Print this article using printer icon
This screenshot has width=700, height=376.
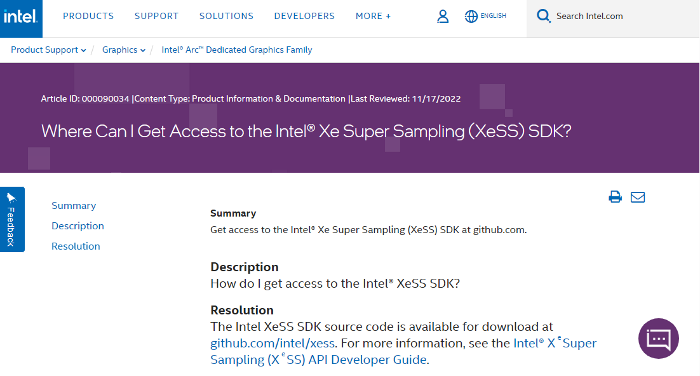[x=615, y=197]
